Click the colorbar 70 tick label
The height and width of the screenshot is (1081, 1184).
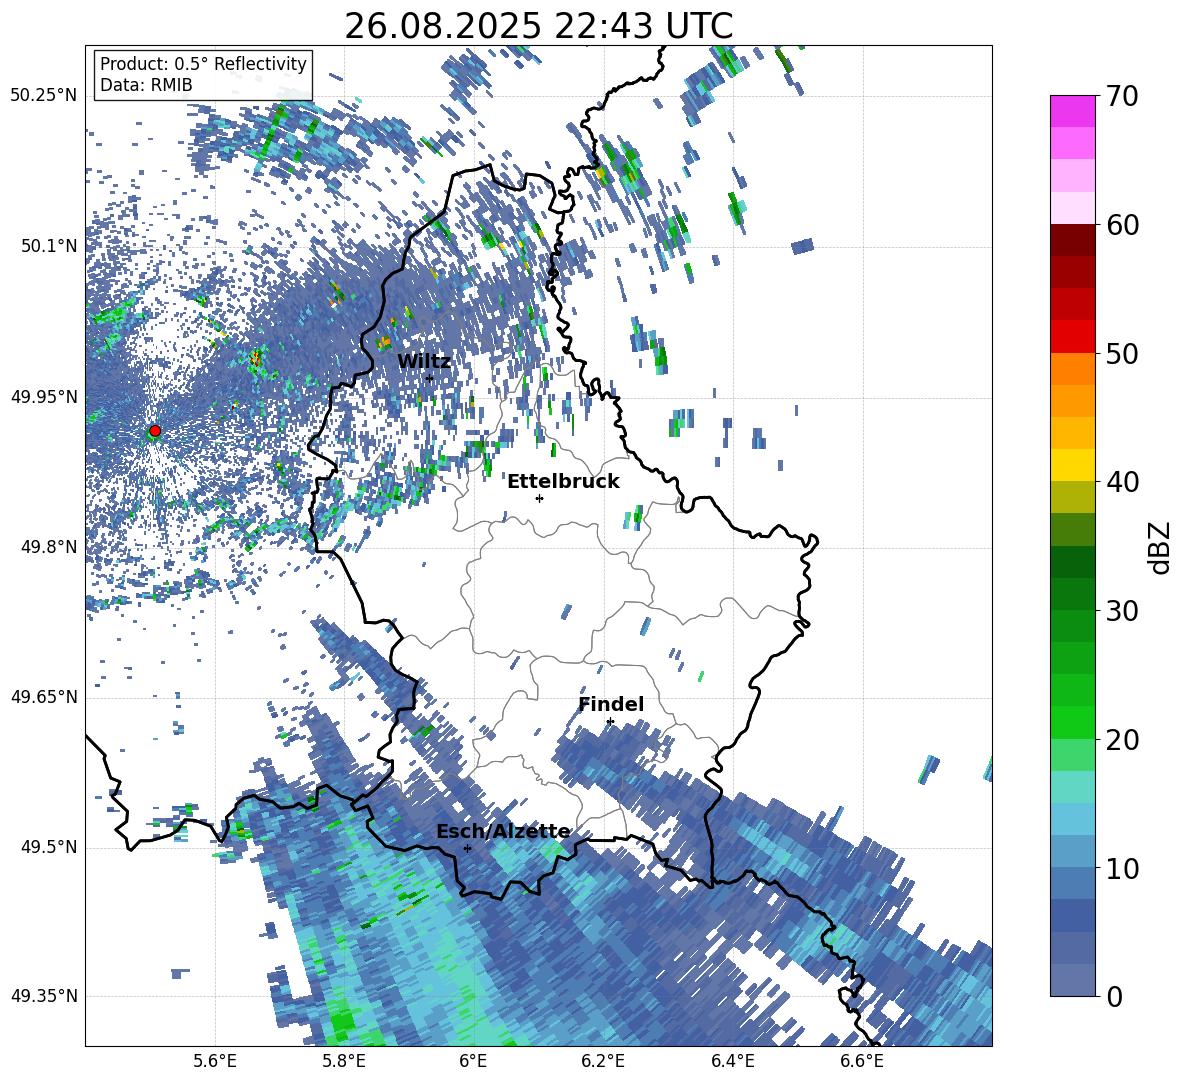1122,96
